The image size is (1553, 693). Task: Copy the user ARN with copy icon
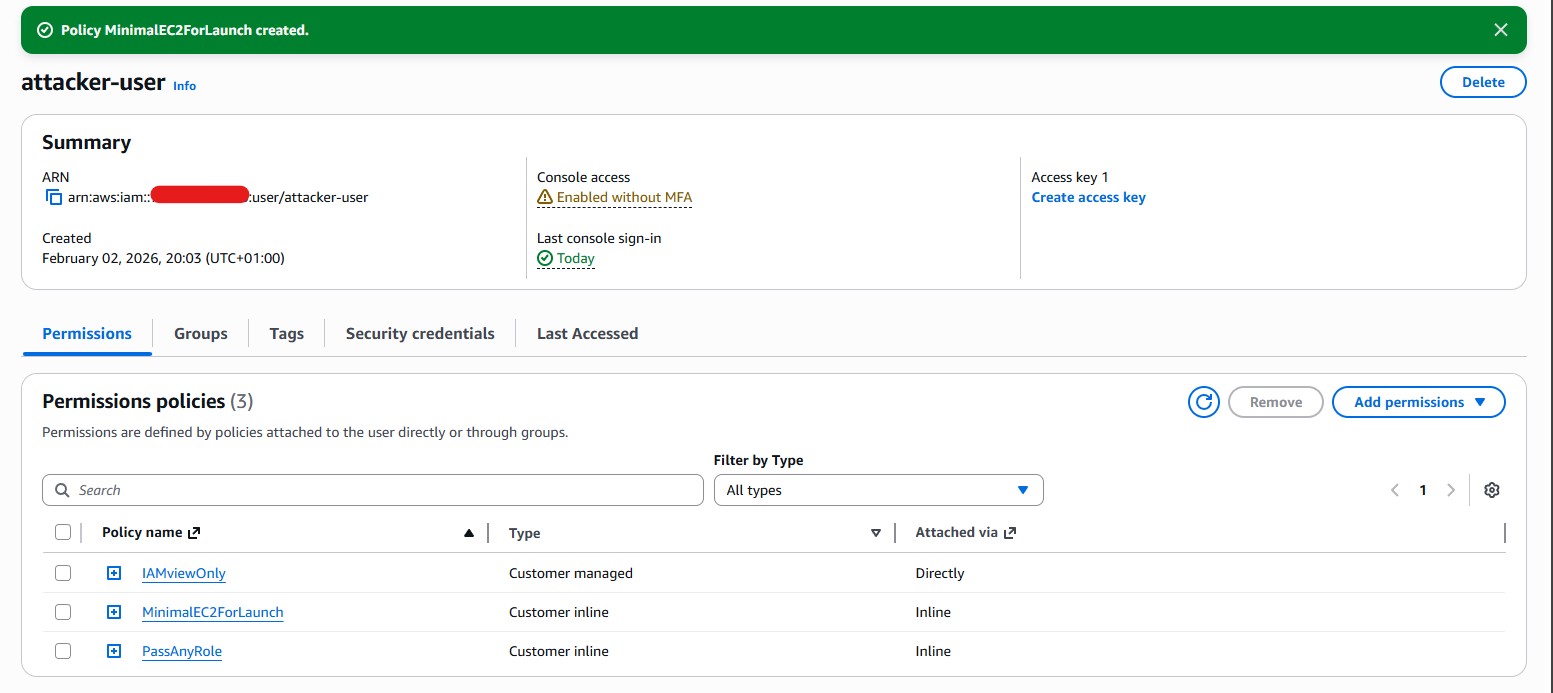click(54, 198)
